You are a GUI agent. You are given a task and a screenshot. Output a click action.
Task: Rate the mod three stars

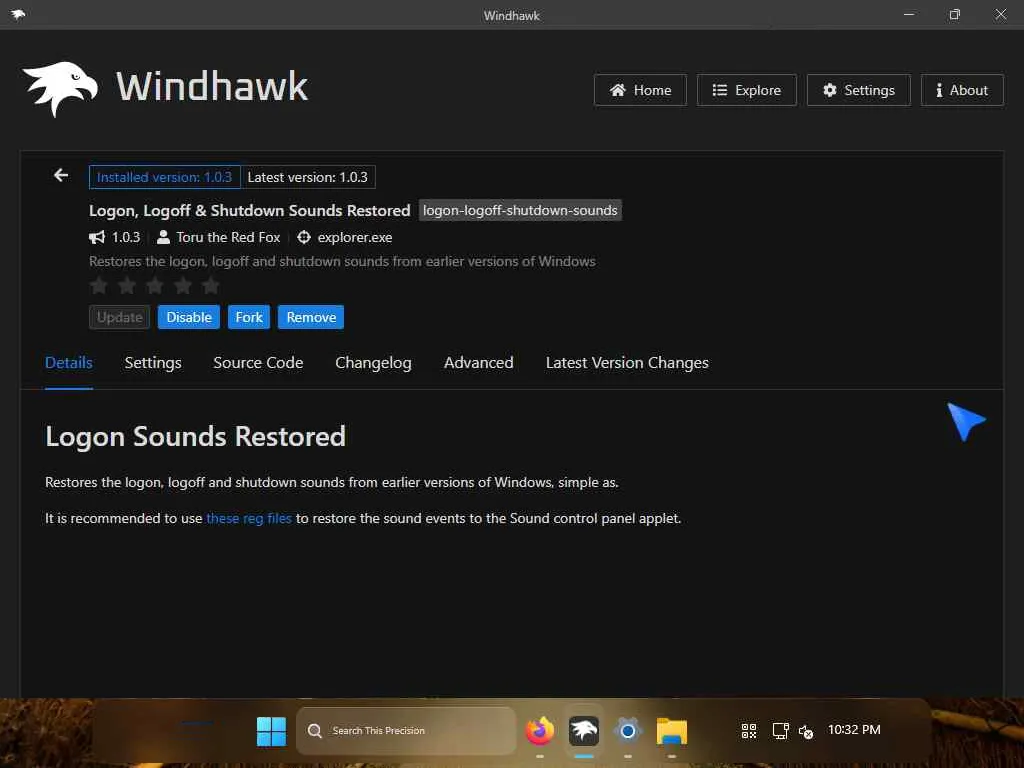pos(155,285)
